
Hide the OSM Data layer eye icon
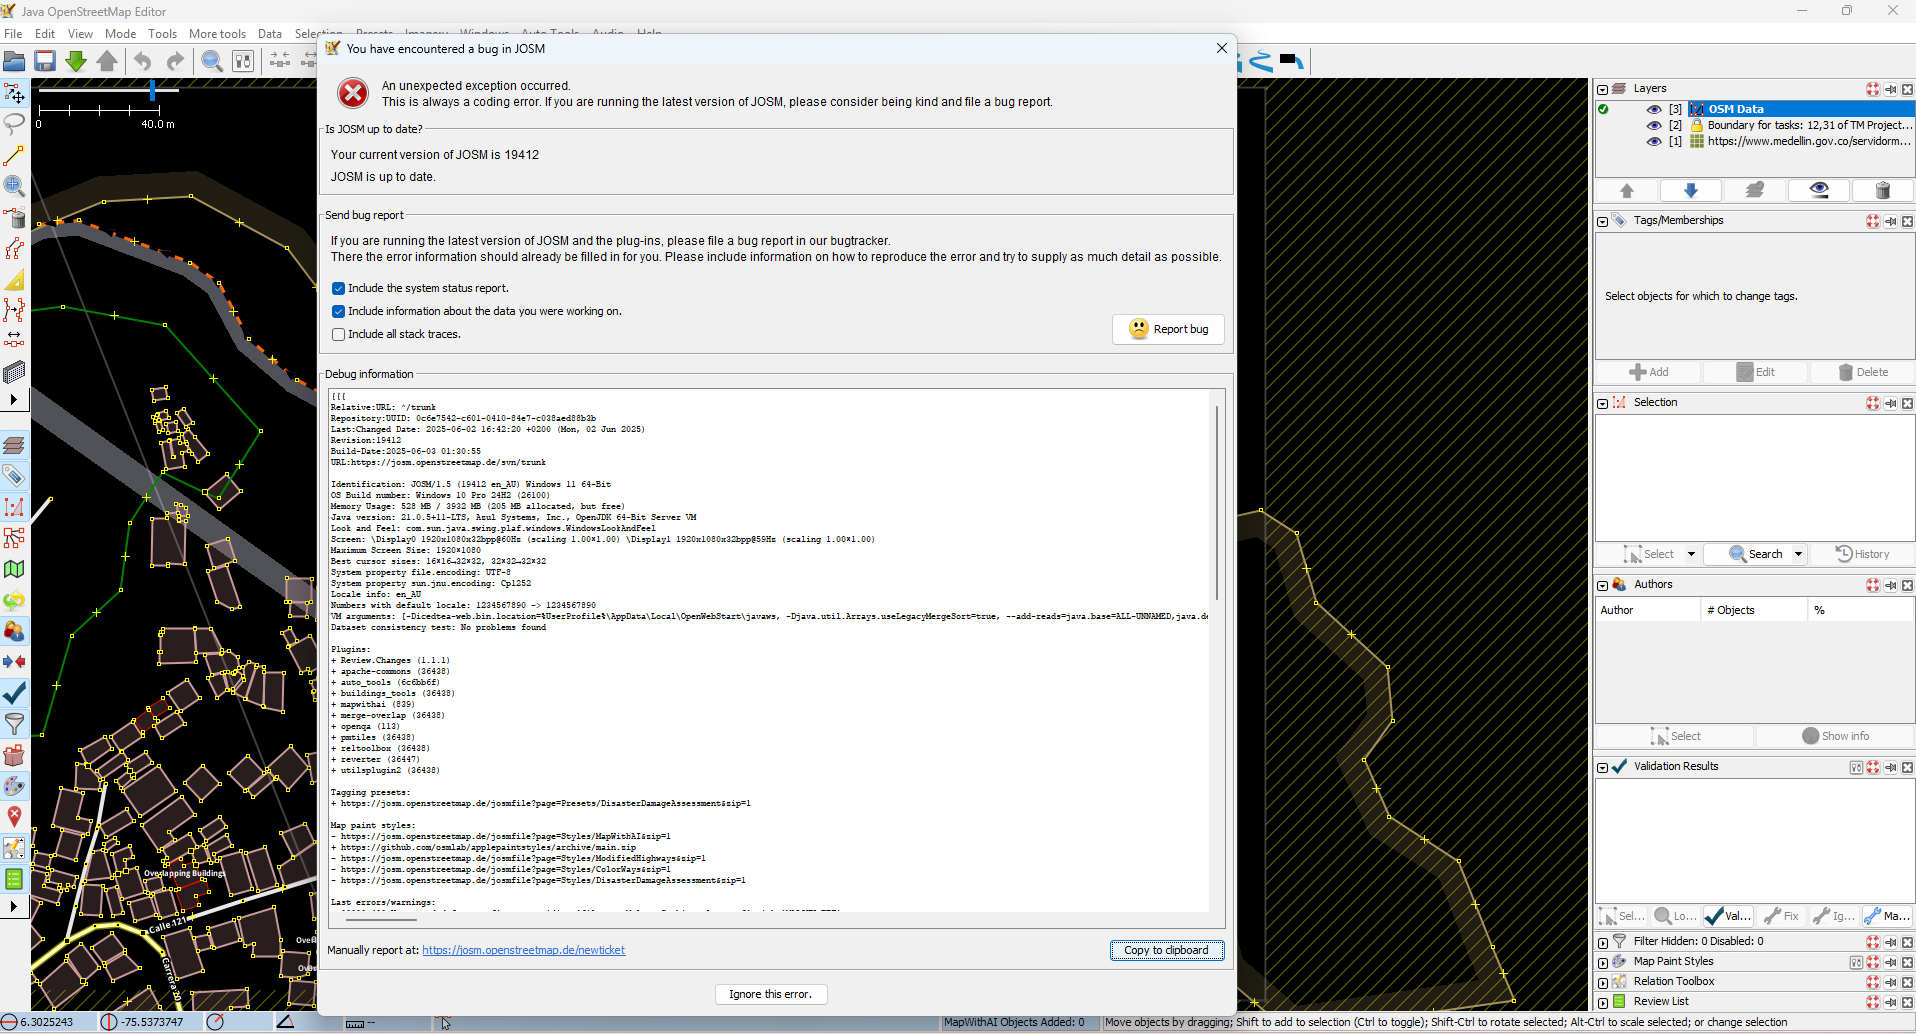[x=1654, y=109]
